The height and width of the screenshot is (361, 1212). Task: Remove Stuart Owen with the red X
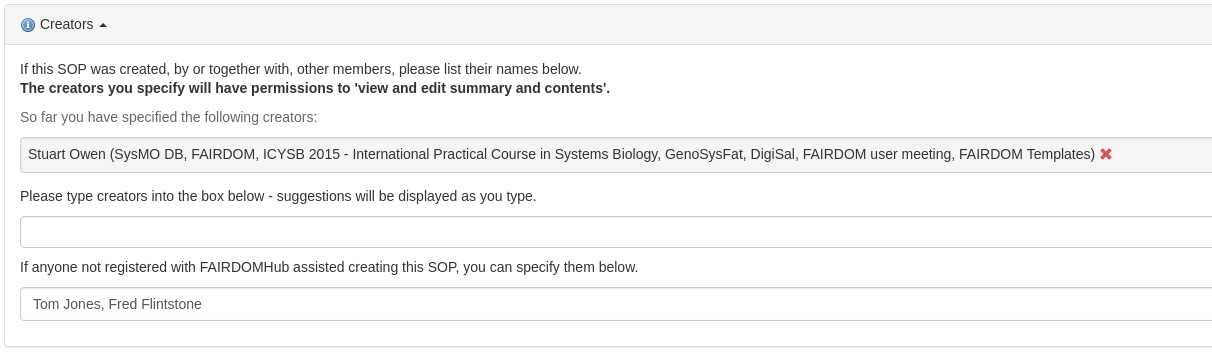point(1106,154)
